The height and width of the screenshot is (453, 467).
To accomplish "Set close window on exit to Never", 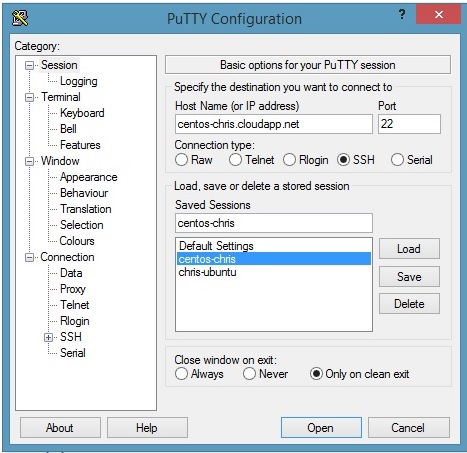I will click(249, 374).
